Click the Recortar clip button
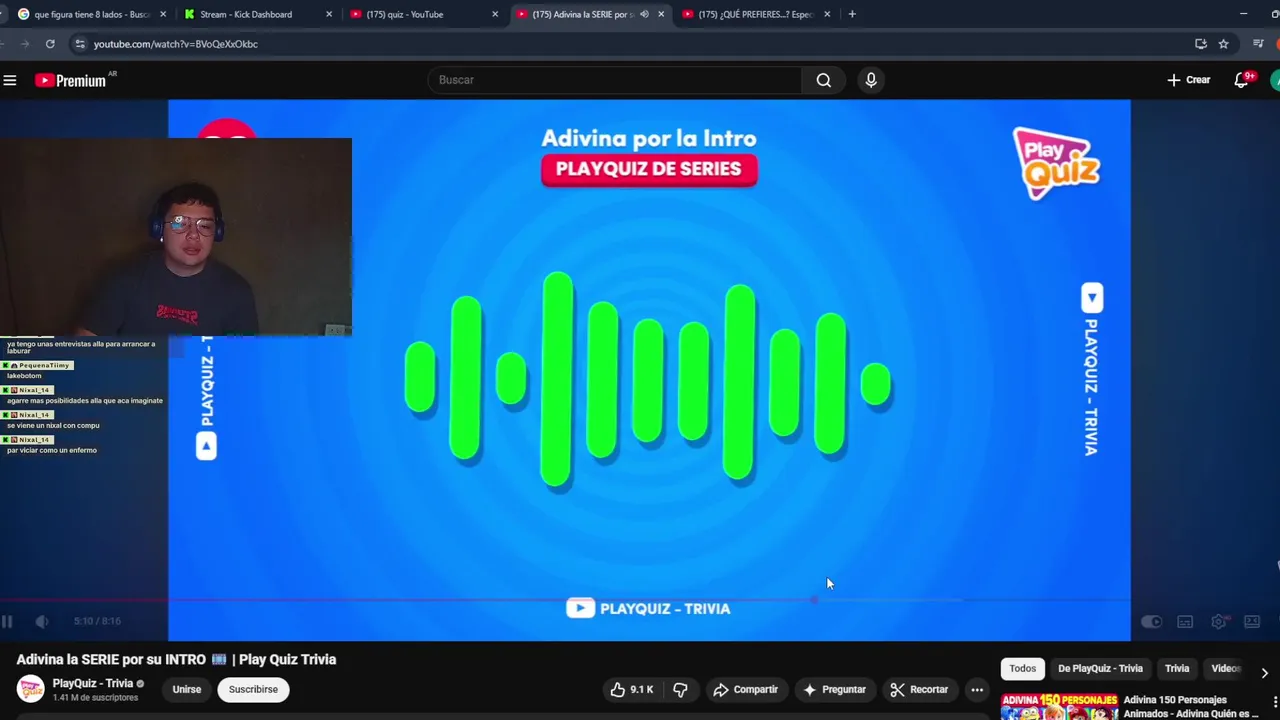This screenshot has width=1280, height=720. point(918,689)
